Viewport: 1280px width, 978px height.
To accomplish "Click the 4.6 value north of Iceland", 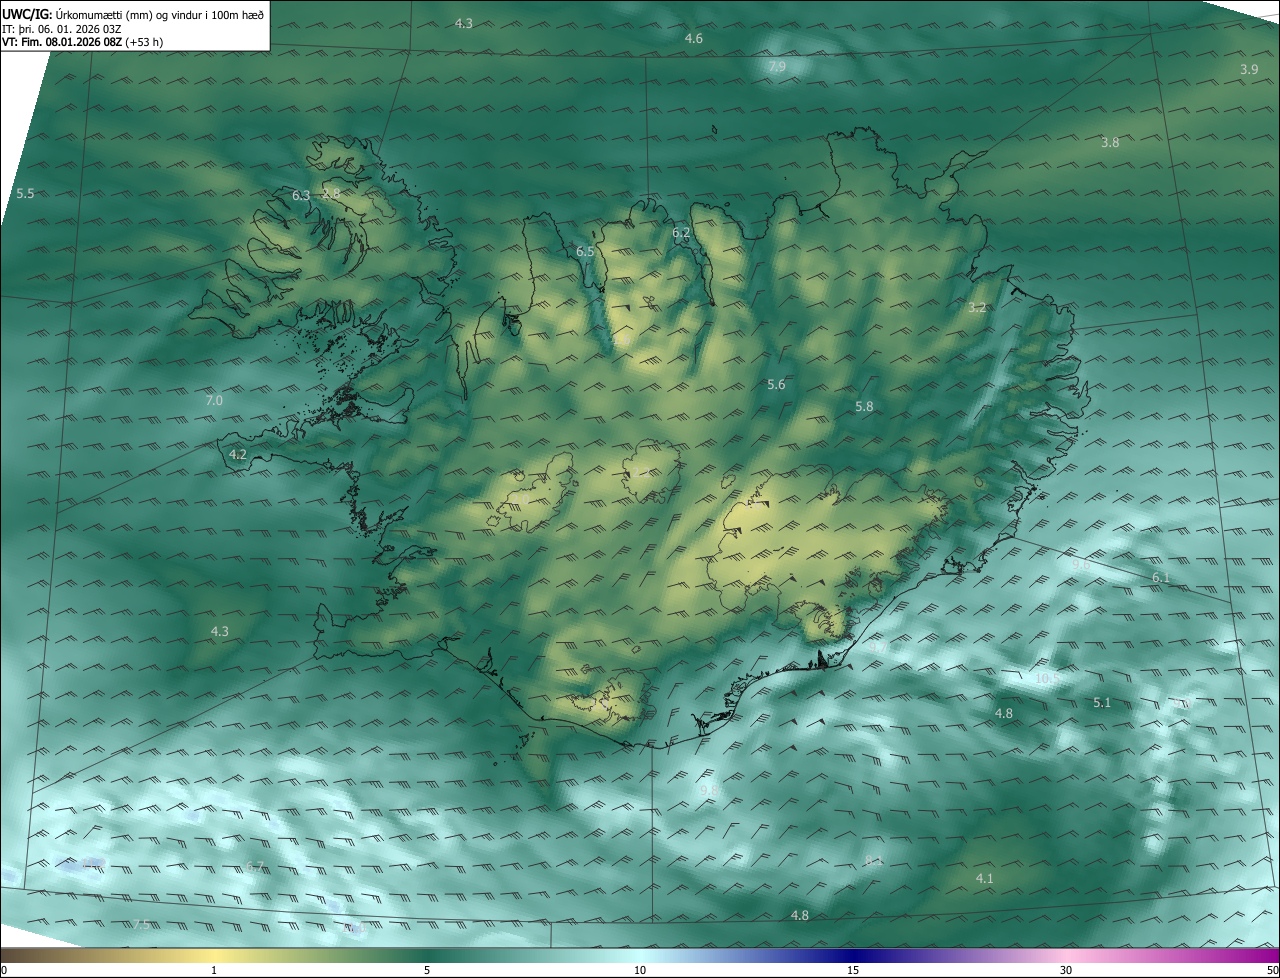I will click(693, 38).
